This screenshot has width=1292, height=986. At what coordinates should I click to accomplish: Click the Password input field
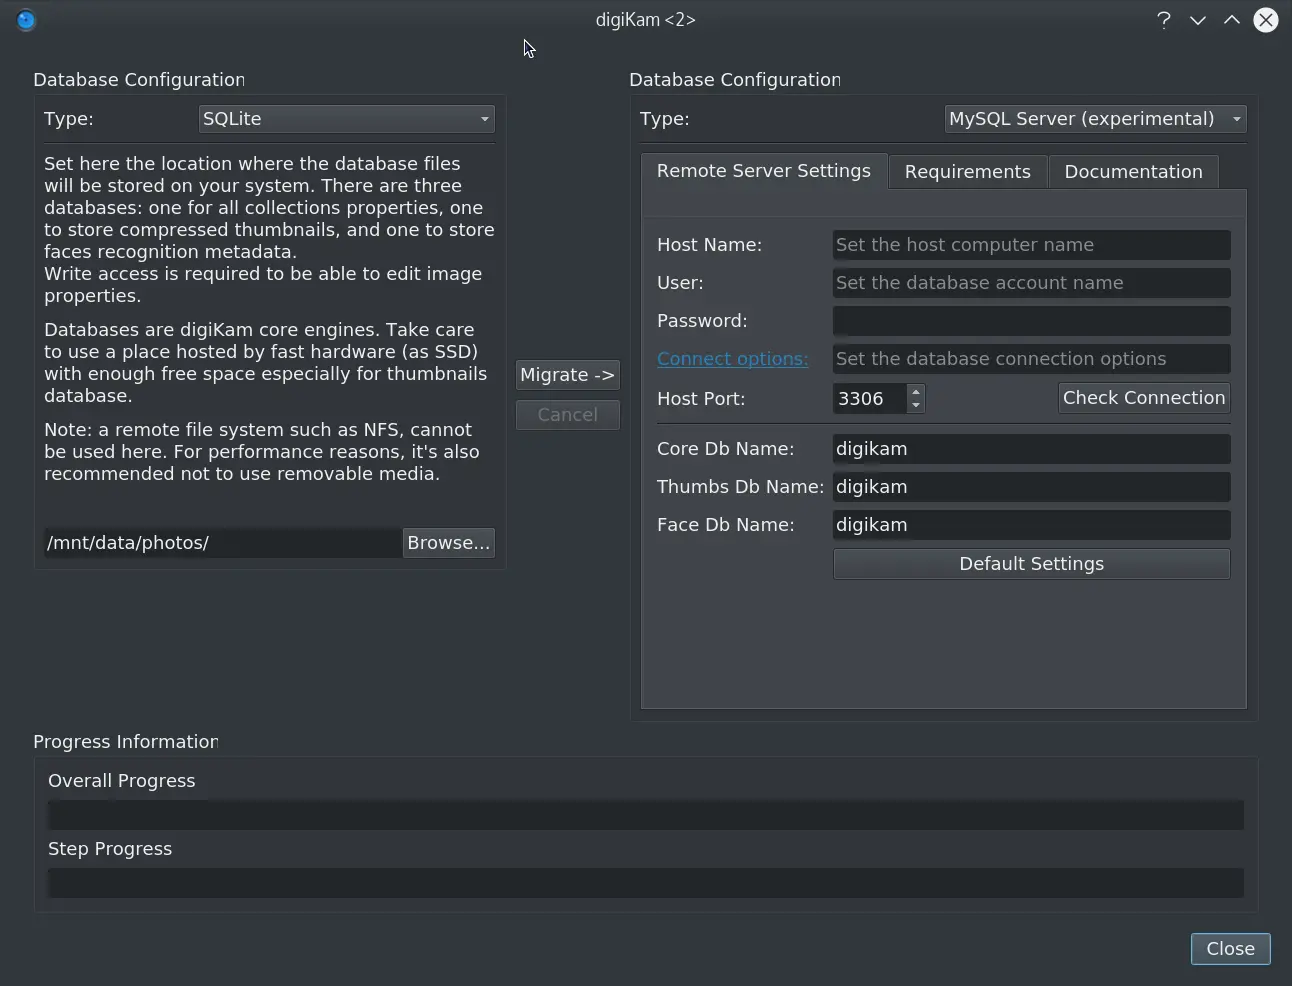1031,321
